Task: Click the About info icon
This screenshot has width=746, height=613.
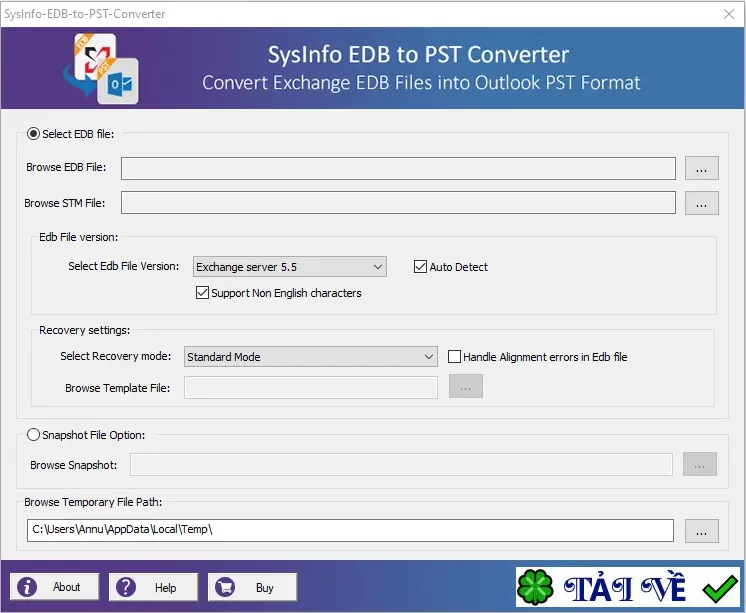Action: coord(27,587)
